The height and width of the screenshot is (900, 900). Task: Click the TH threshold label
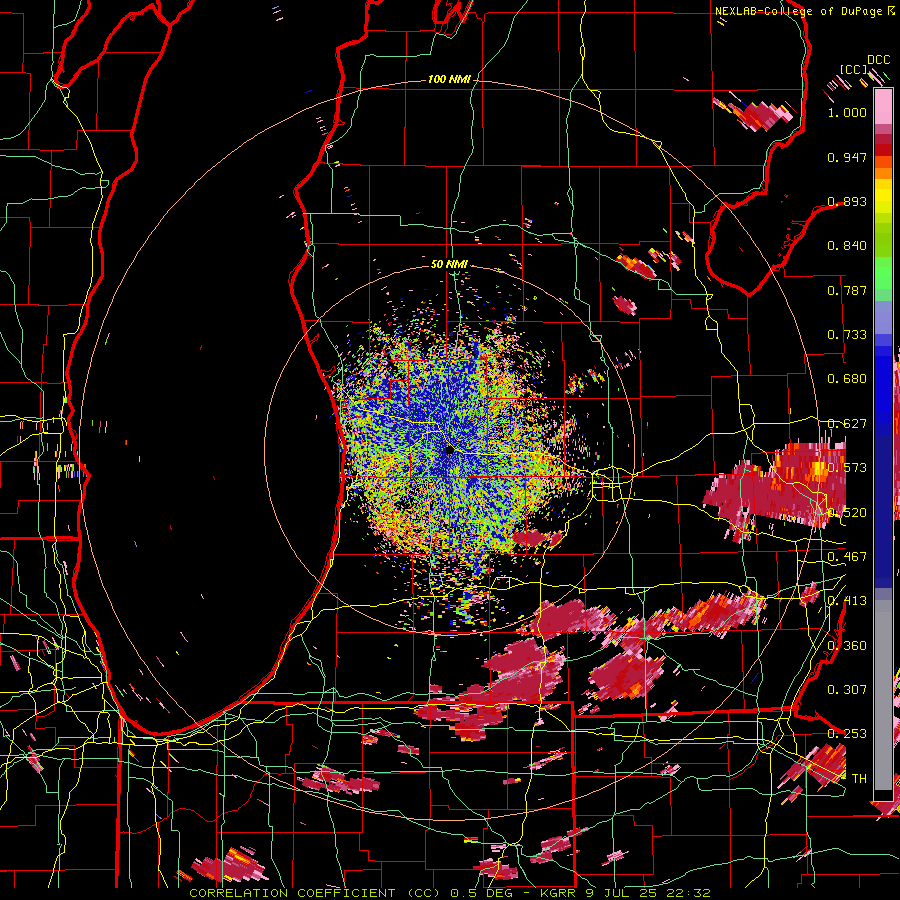(x=859, y=778)
